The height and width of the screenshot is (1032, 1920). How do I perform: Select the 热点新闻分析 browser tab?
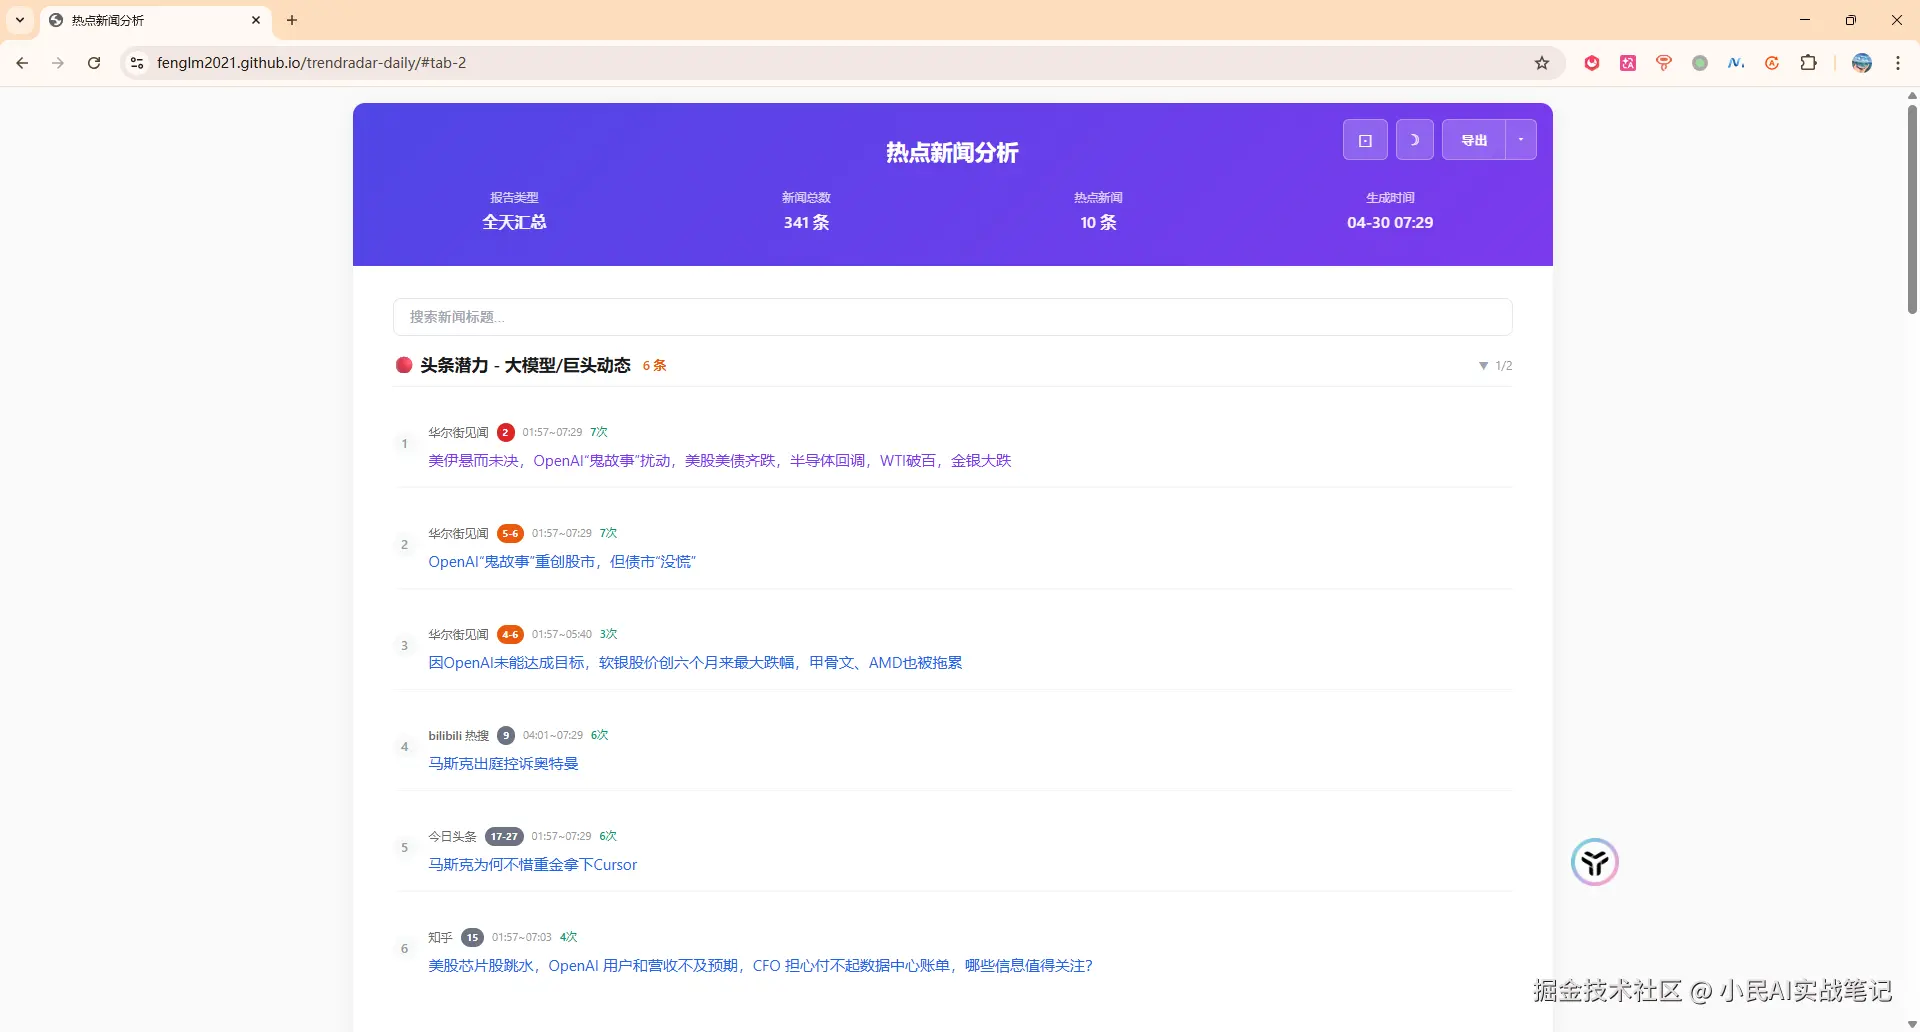150,20
